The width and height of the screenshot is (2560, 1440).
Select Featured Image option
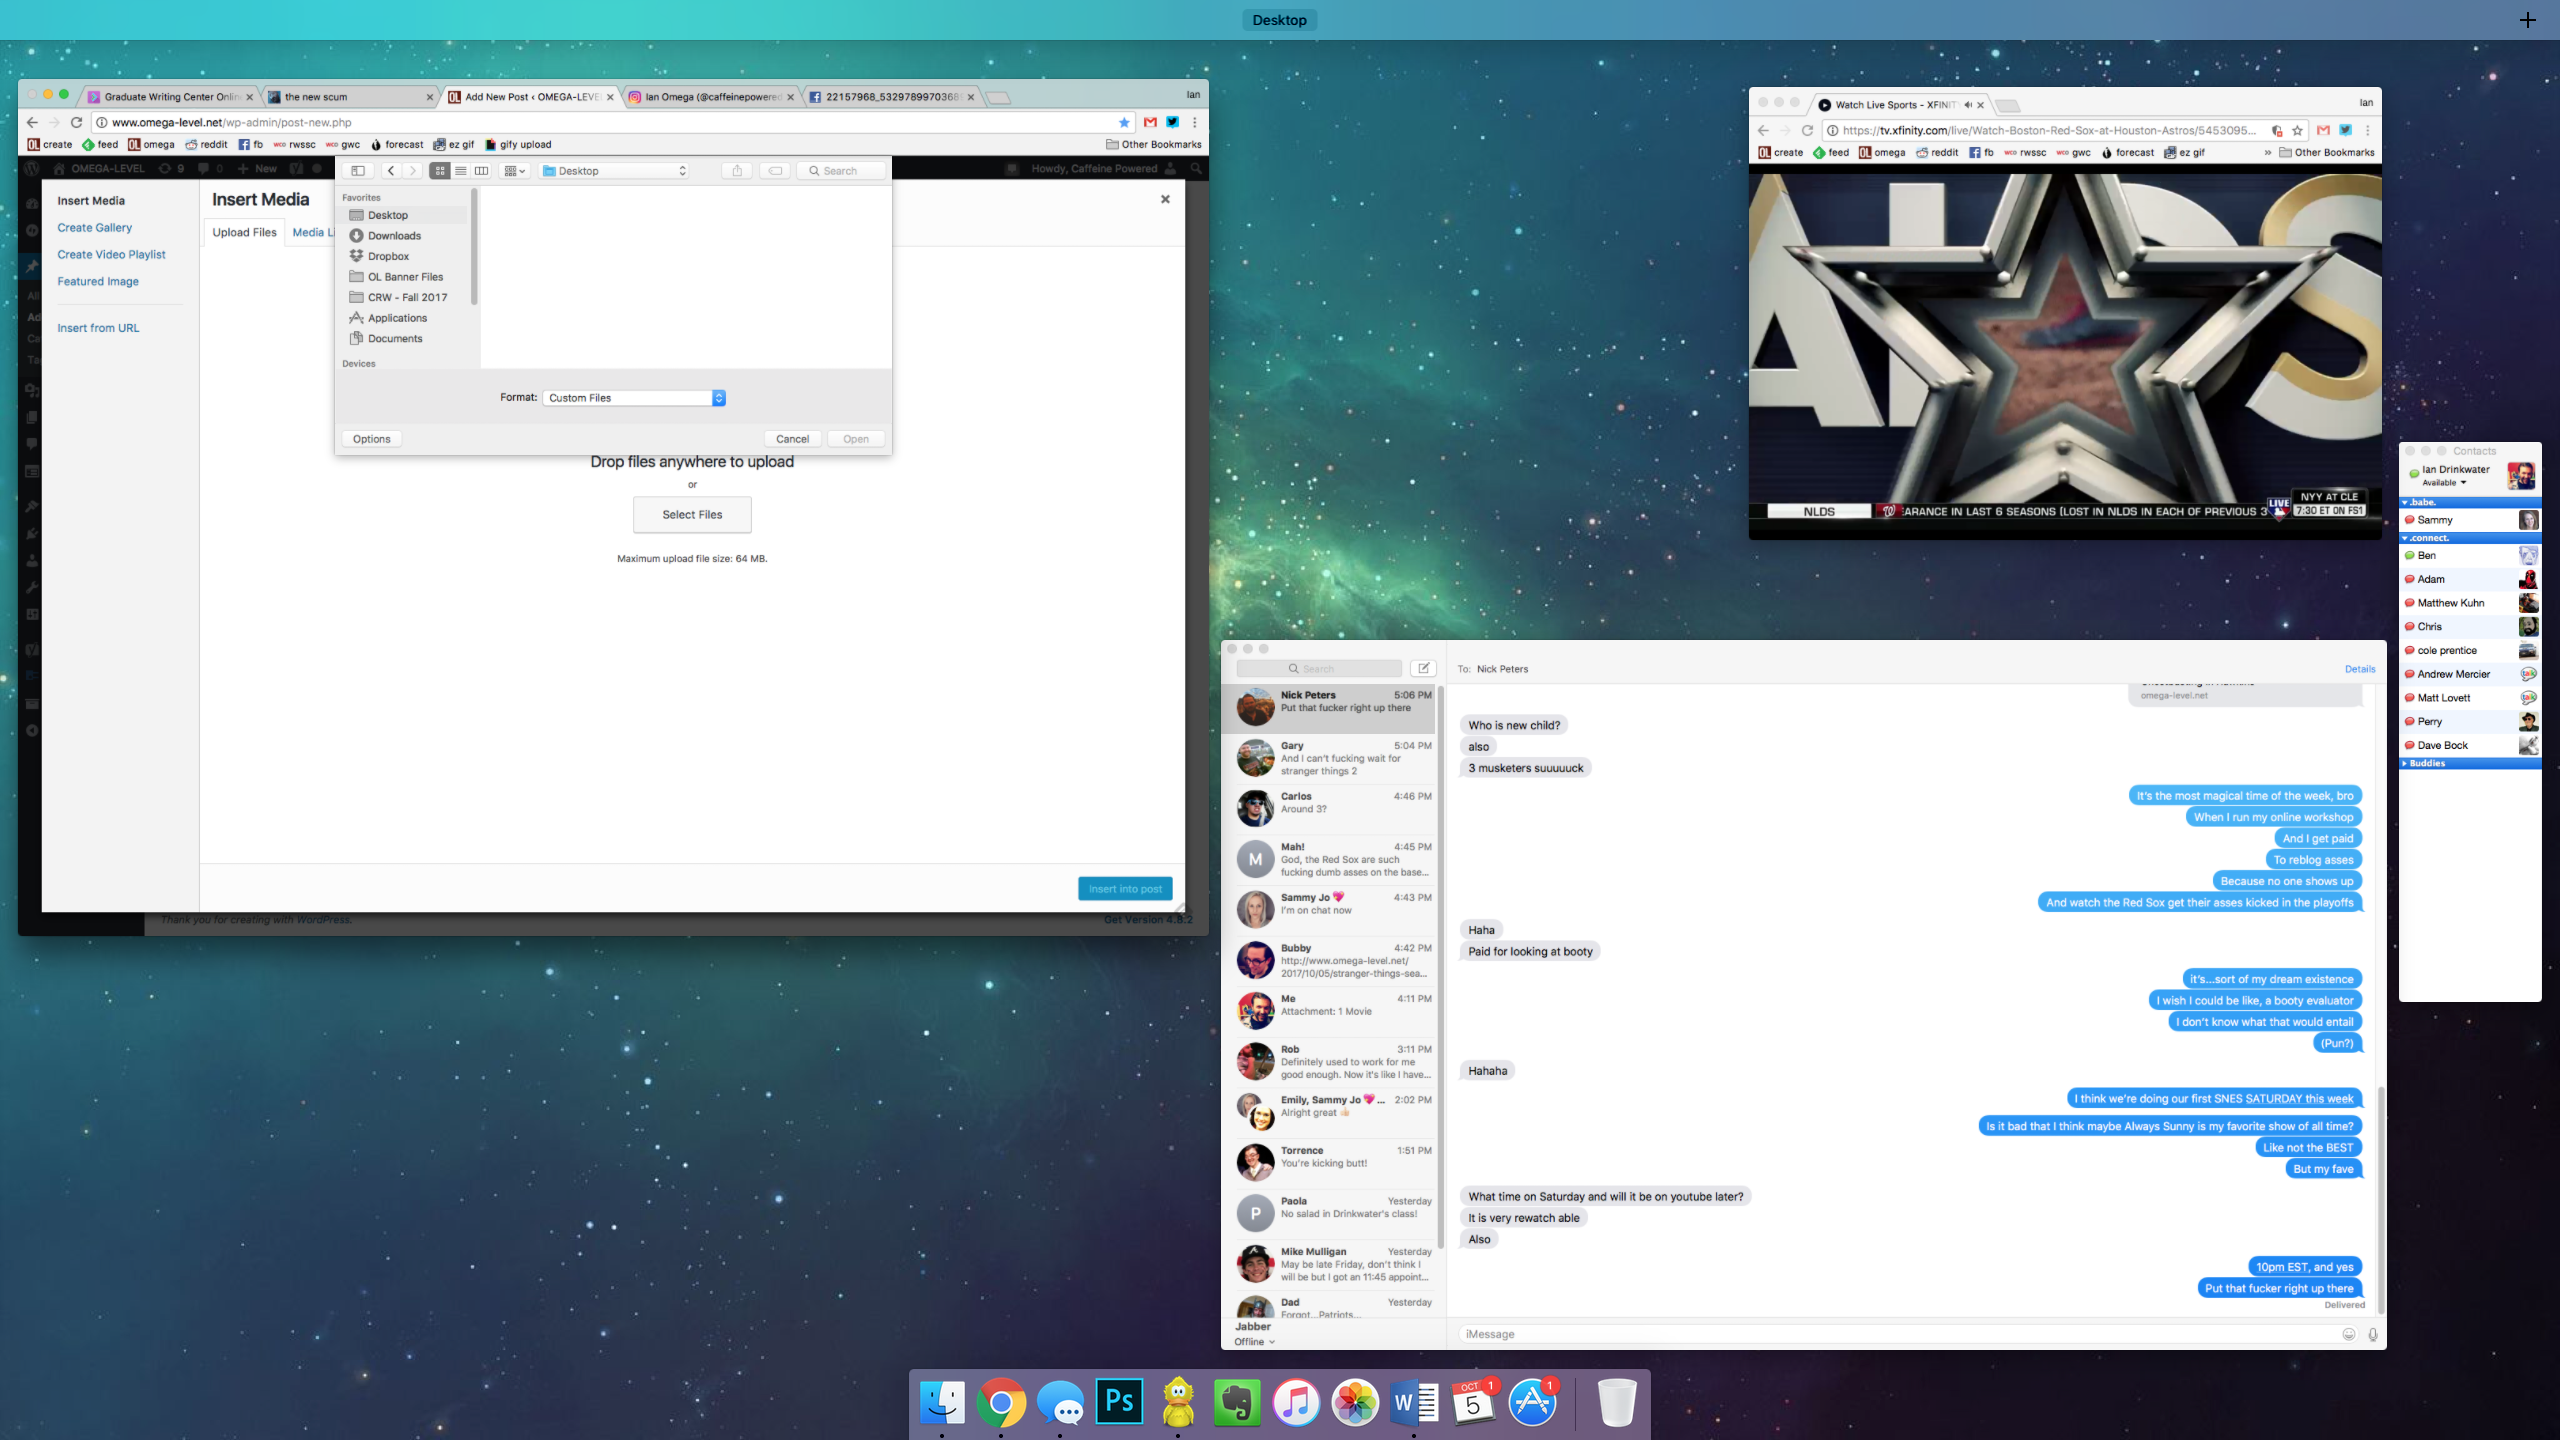tap(98, 281)
